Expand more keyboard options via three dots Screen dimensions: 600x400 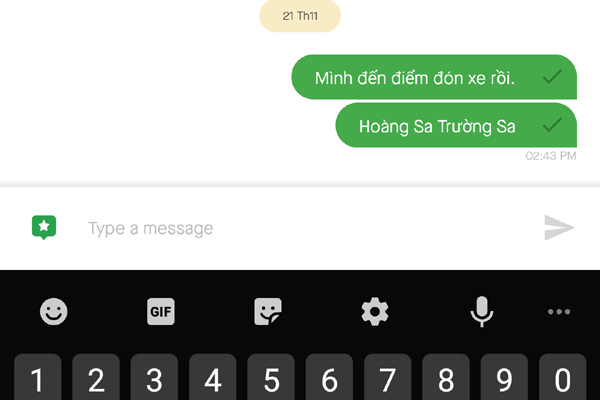click(x=559, y=312)
